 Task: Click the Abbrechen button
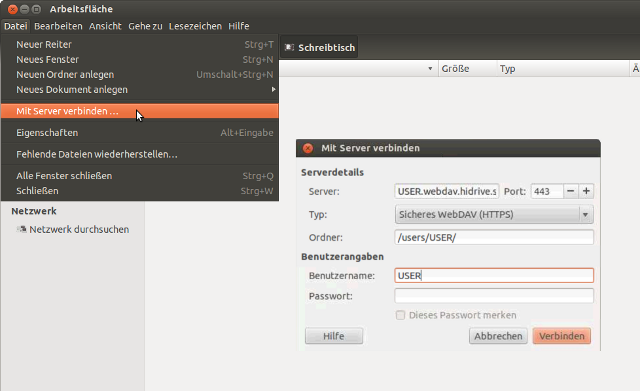click(498, 336)
